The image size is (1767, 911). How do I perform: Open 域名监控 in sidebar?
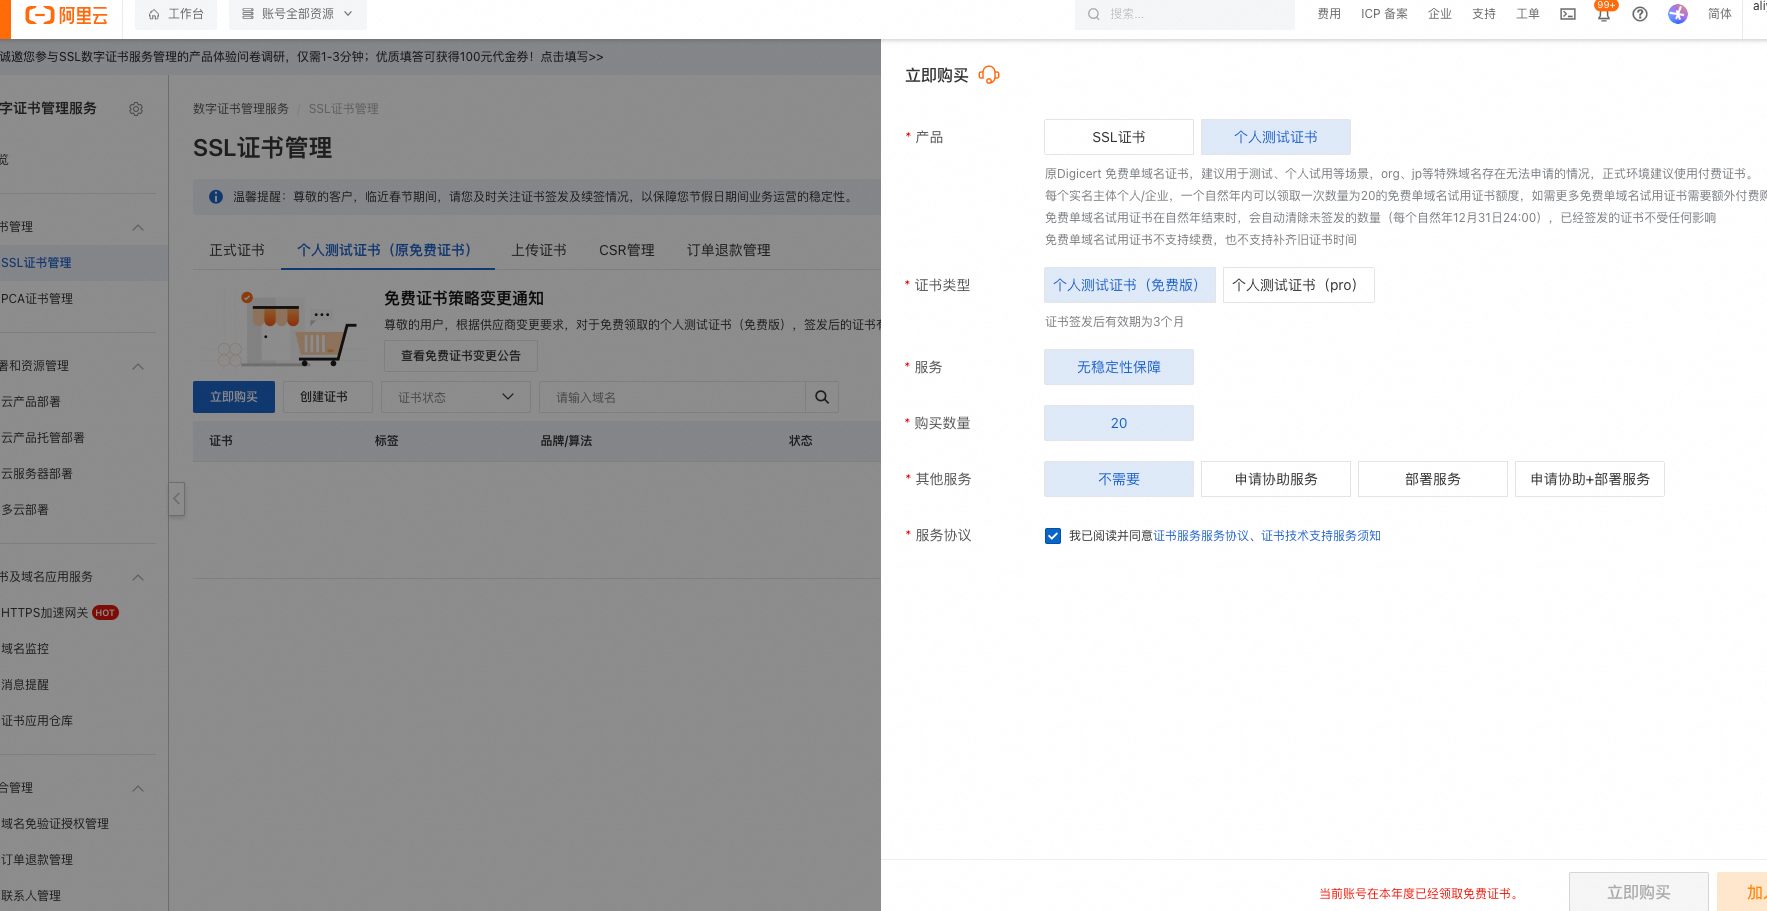(x=25, y=649)
